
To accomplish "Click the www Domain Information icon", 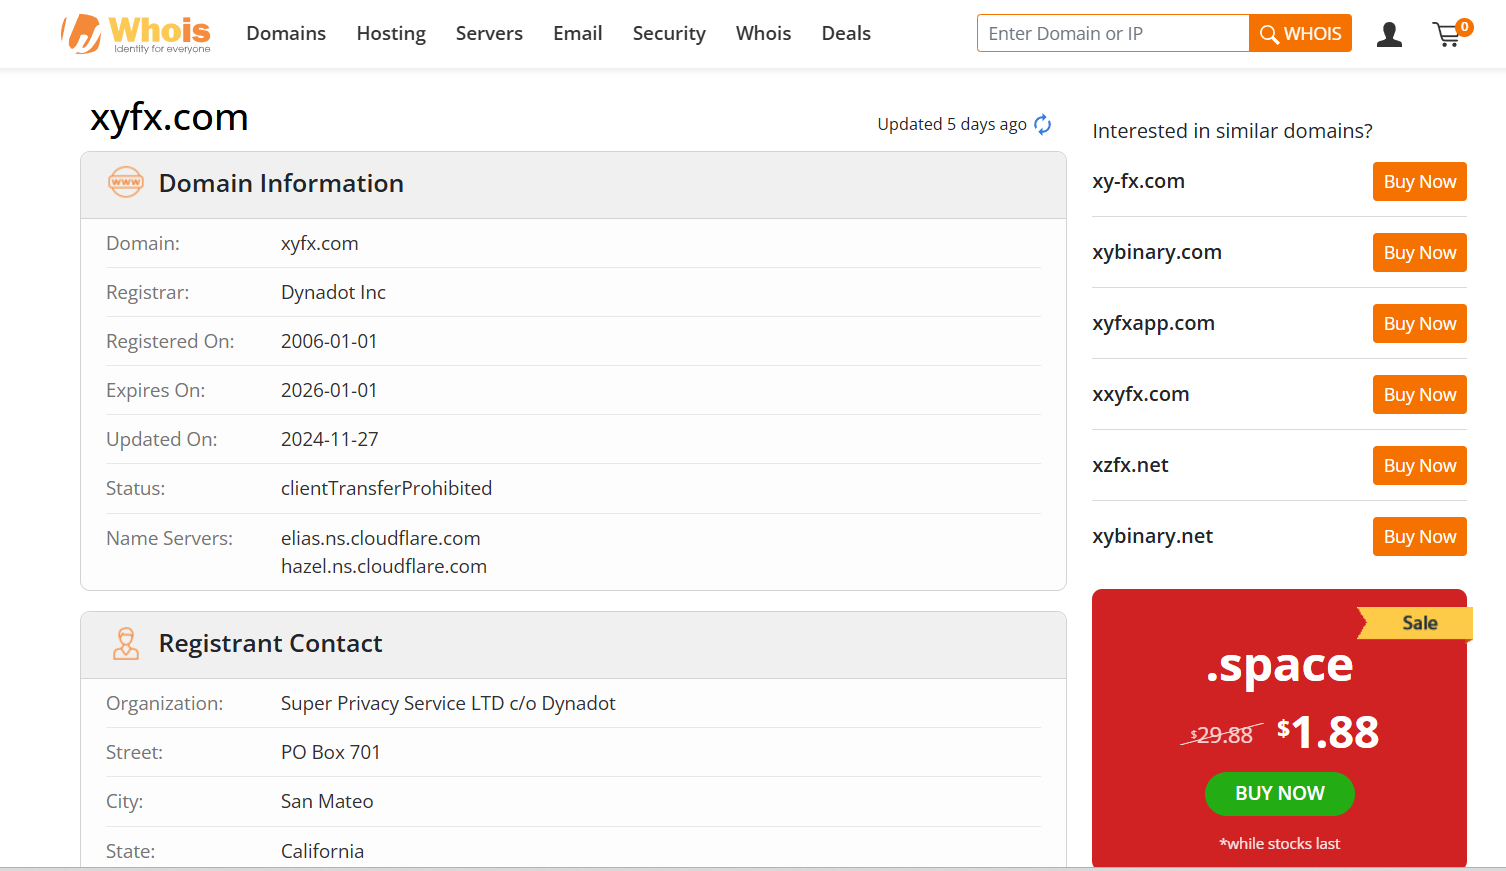I will pos(126,182).
